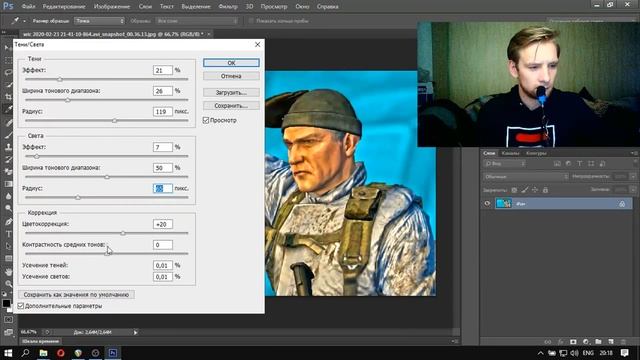Select the Clone Stamp tool
Screen dimensions: 640x360
[x=8, y=147]
